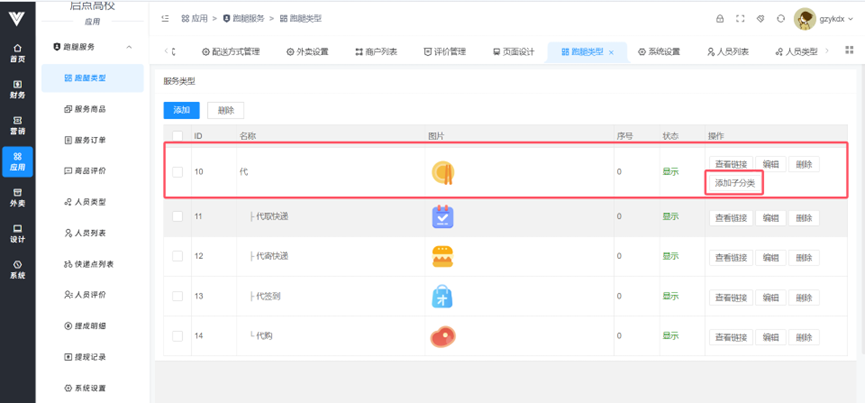Switch to the 系统设置 tab
This screenshot has height=403, width=865.
[660, 52]
